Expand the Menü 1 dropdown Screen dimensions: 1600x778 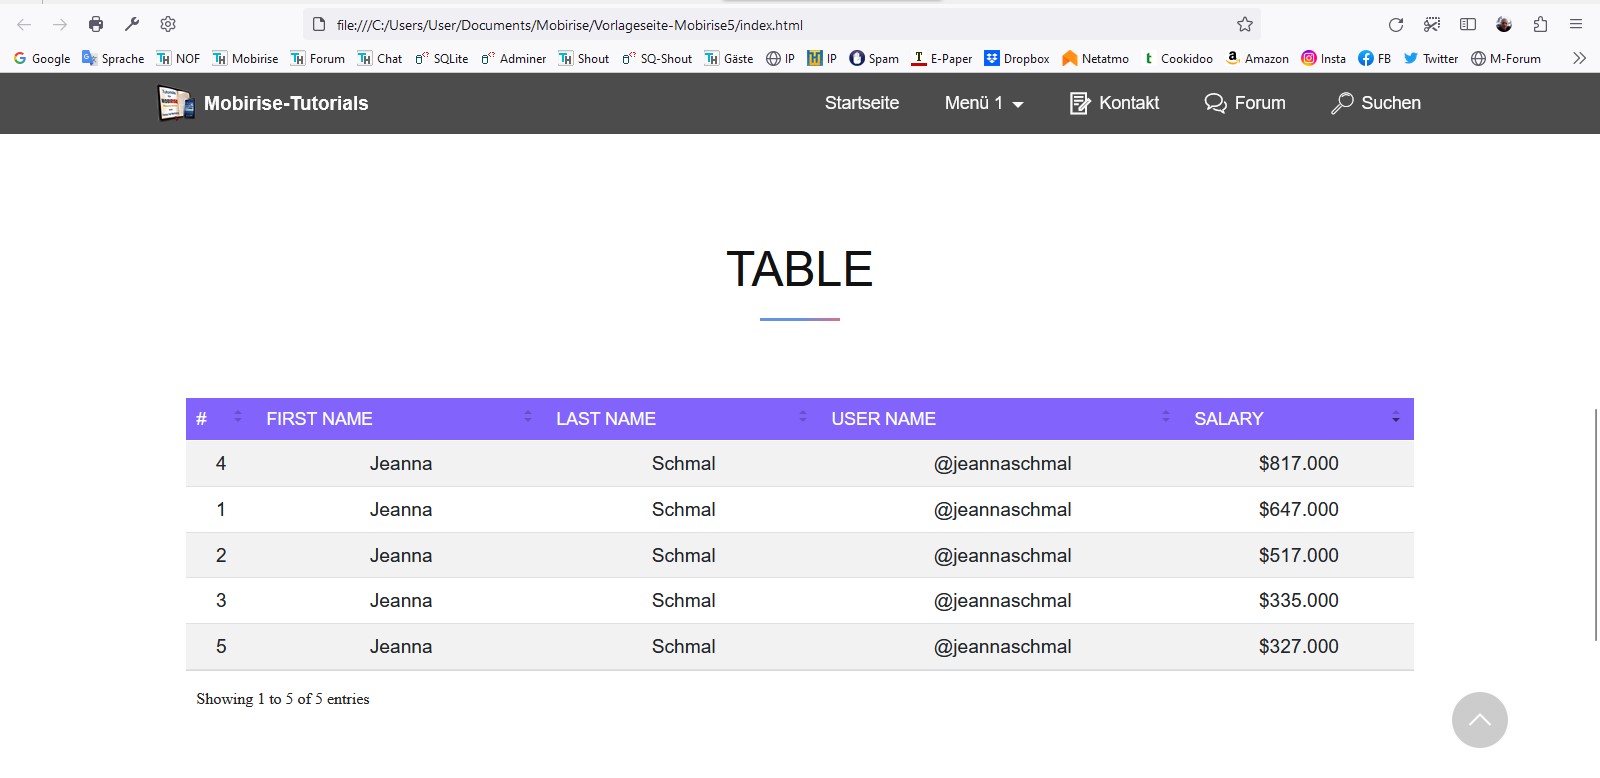point(984,103)
